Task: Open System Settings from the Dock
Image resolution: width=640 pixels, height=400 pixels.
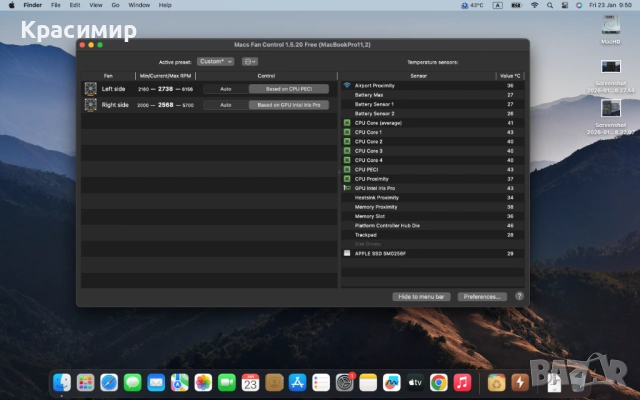Action: (344, 383)
